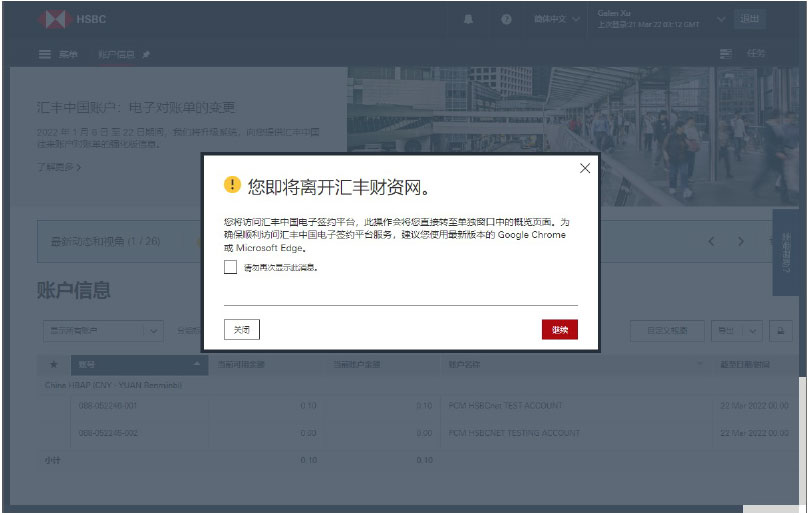The image size is (808, 515).
Task: Click the HSBC logo
Action: (x=72, y=19)
